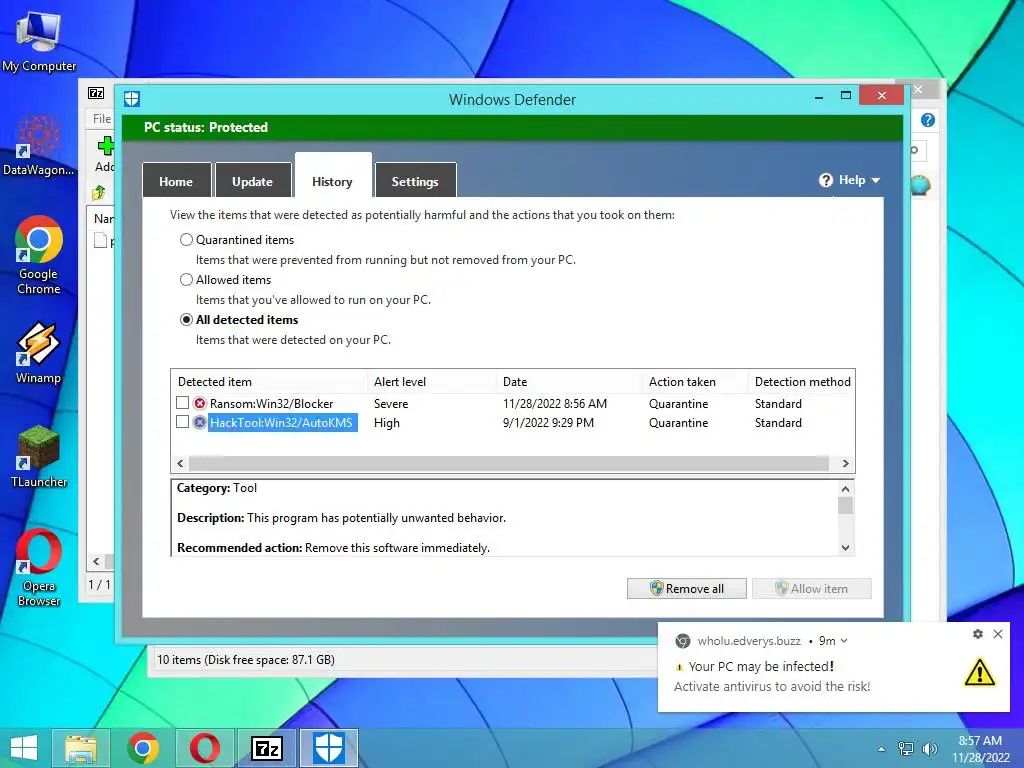Click the 7-Zip list scroll left arrow

(97, 561)
